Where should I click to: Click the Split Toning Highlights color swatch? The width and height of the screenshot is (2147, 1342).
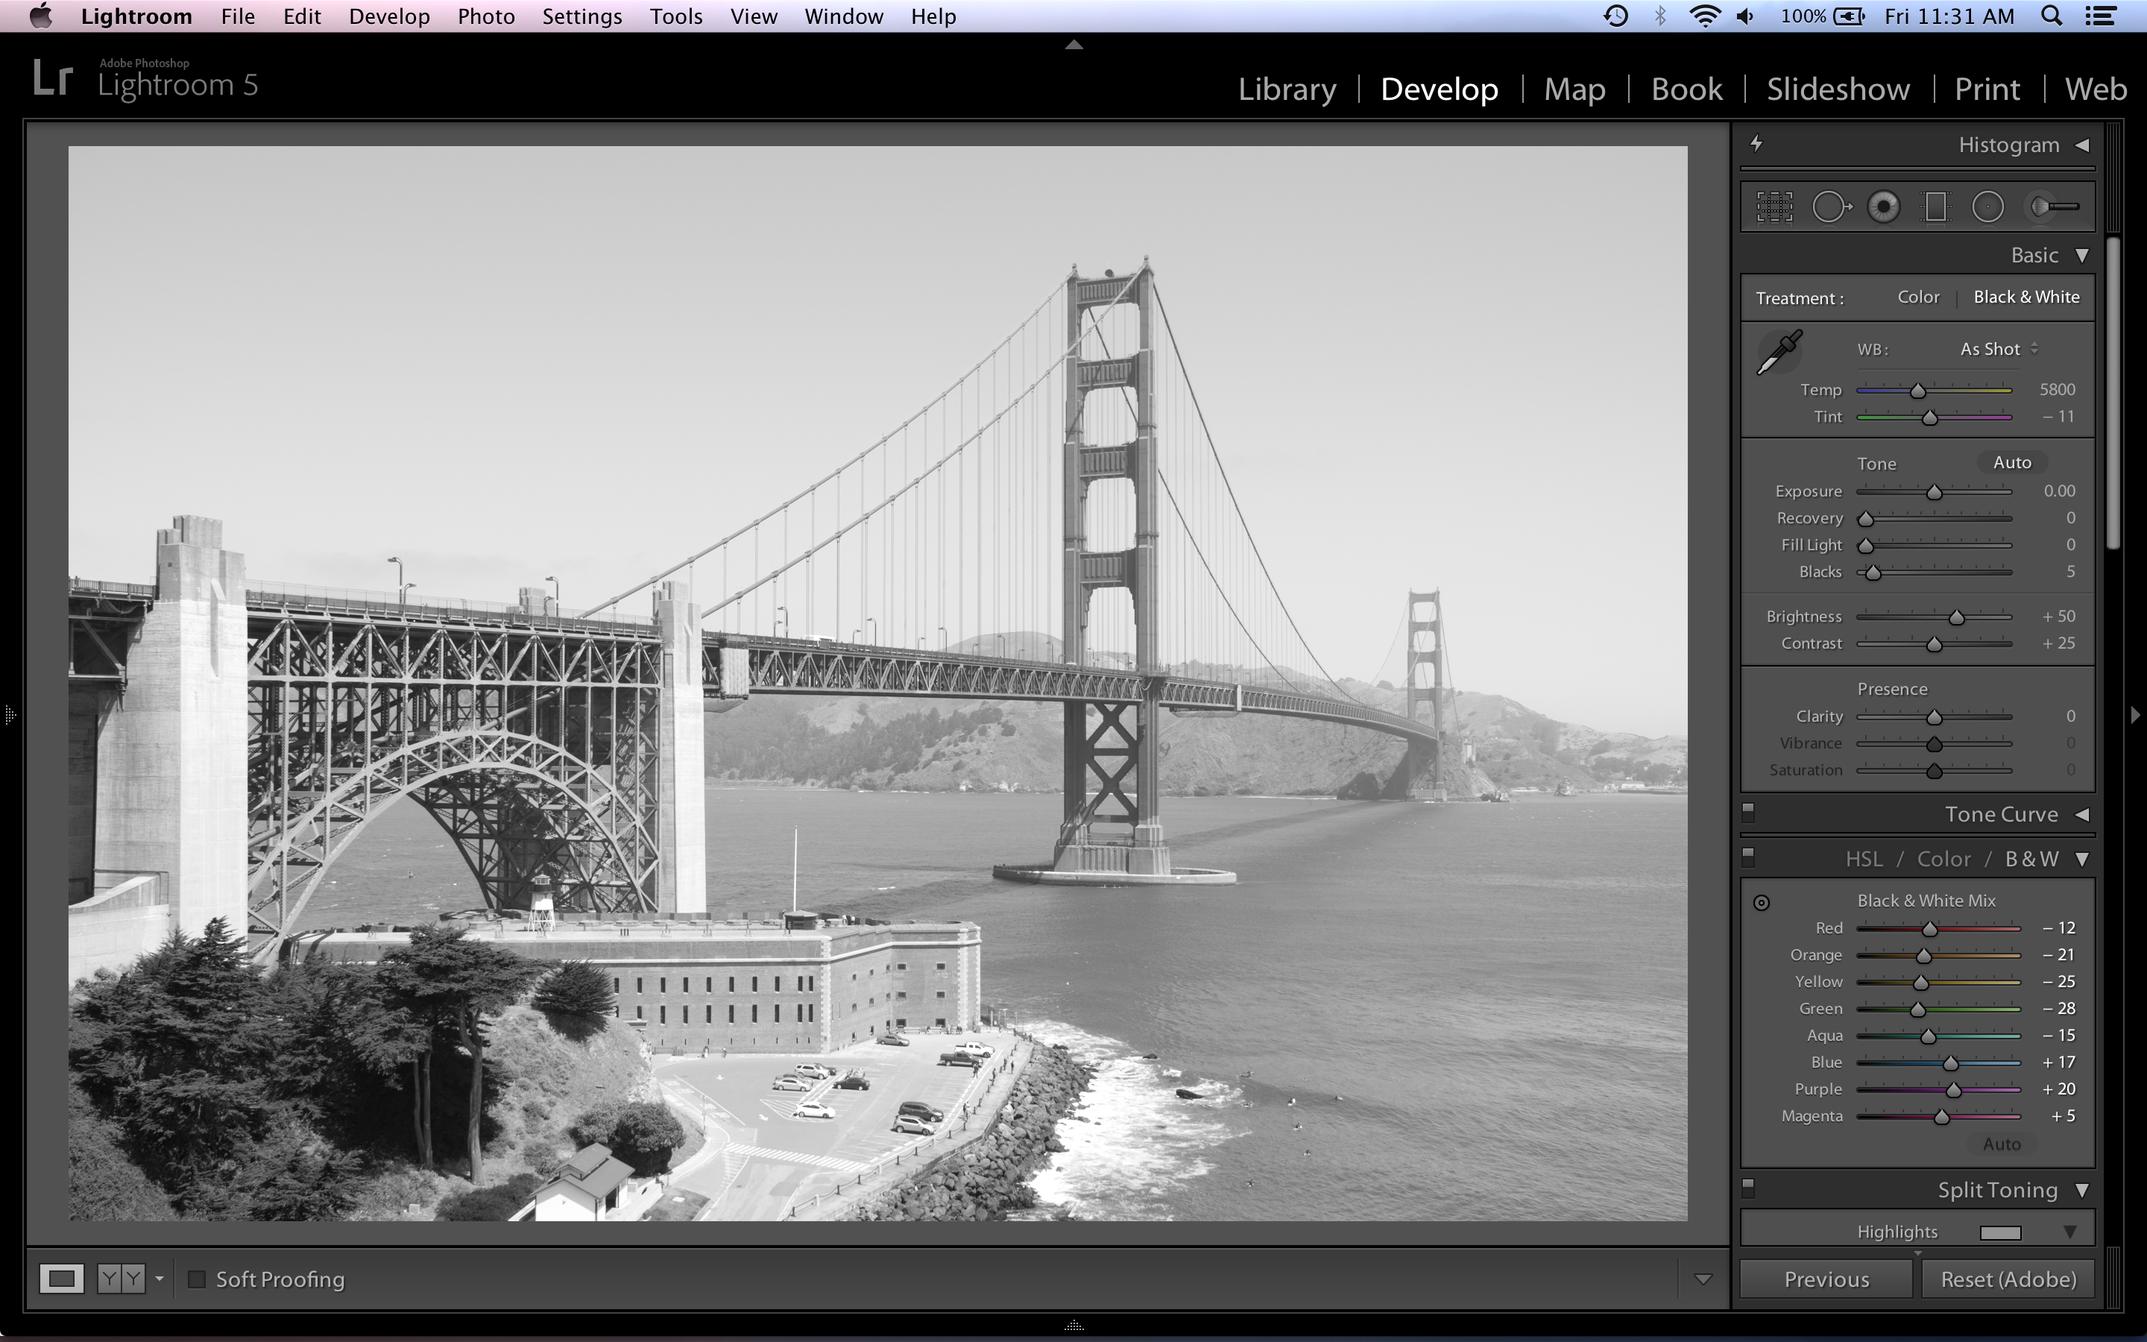click(x=2000, y=1232)
